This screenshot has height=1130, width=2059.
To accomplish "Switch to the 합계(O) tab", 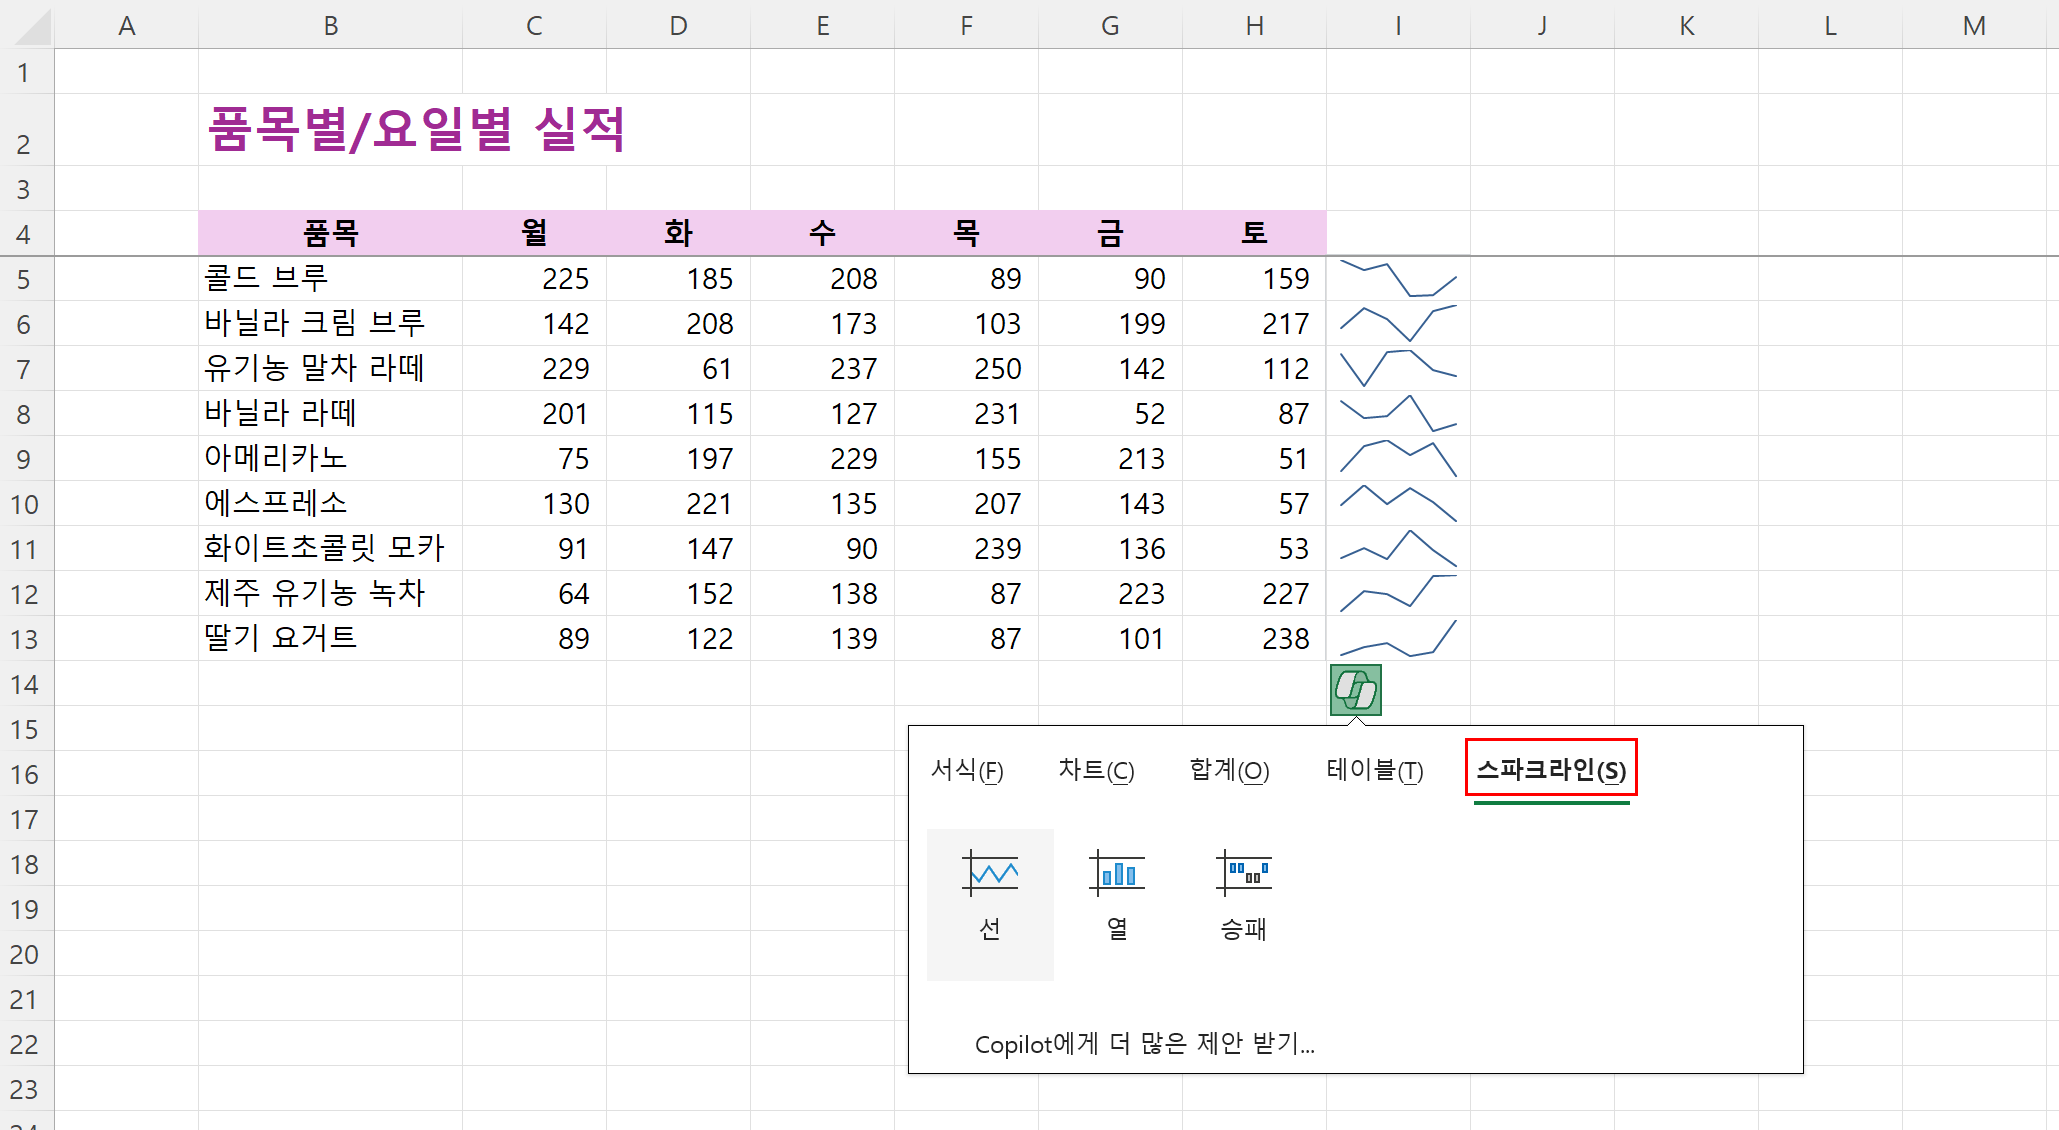I will [1229, 770].
